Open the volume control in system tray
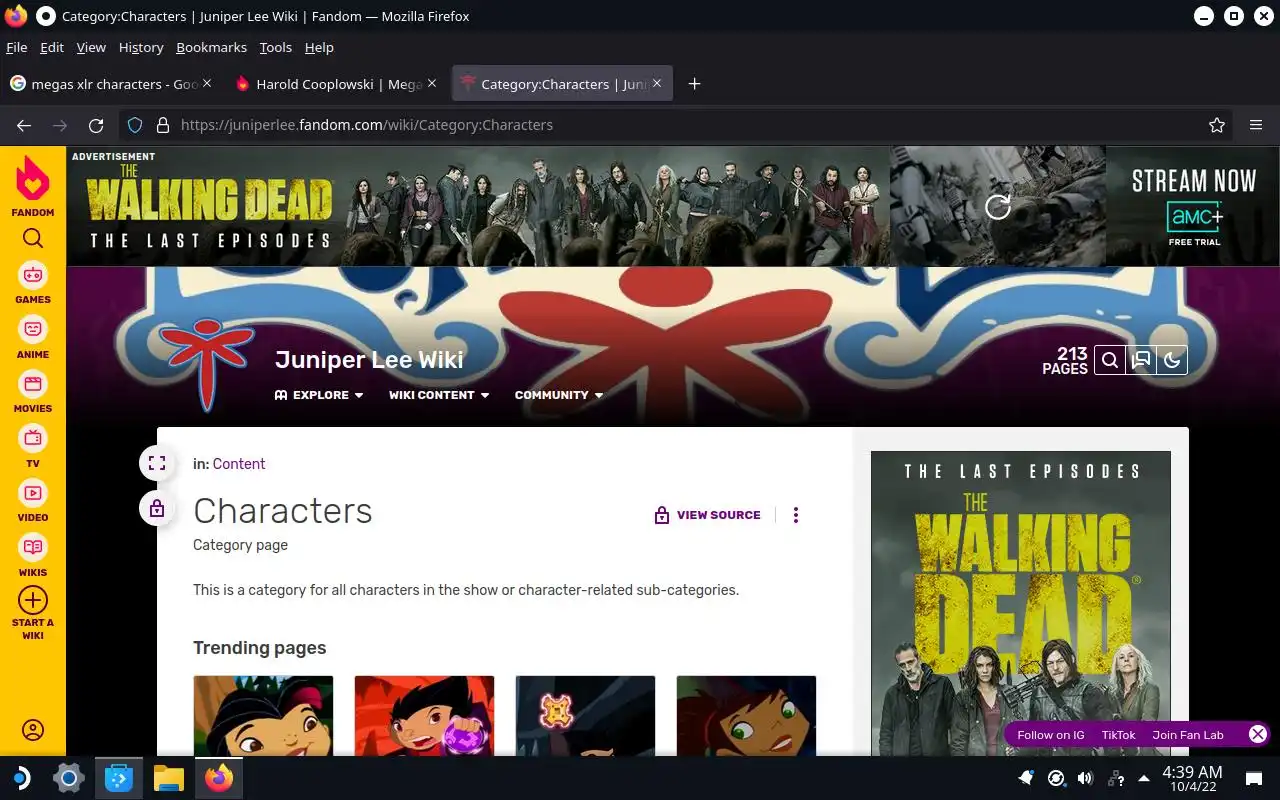 [1085, 777]
